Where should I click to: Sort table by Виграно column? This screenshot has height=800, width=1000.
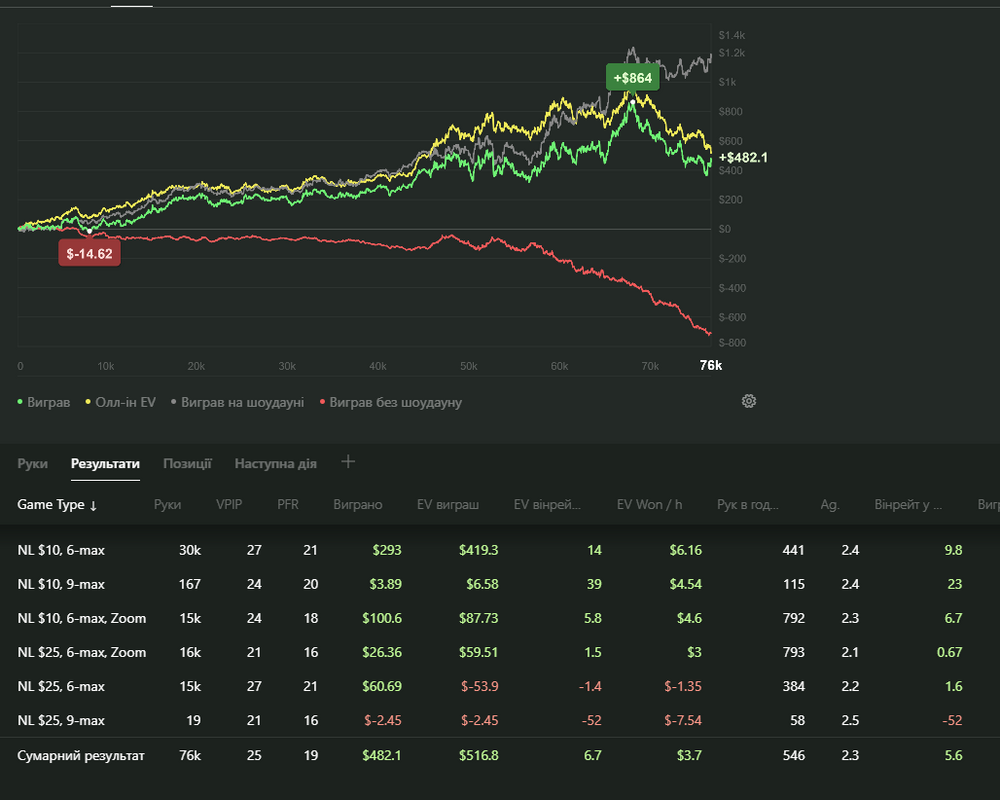[x=357, y=505]
